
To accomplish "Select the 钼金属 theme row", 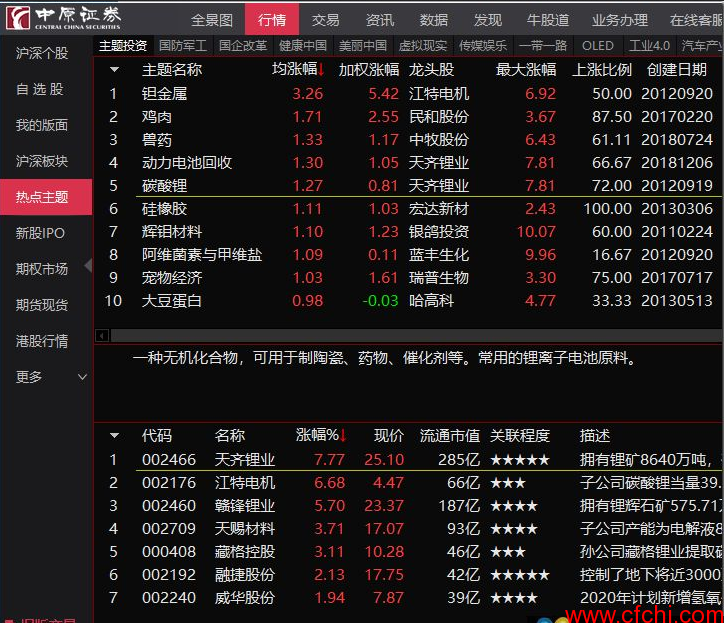I will click(x=408, y=94).
